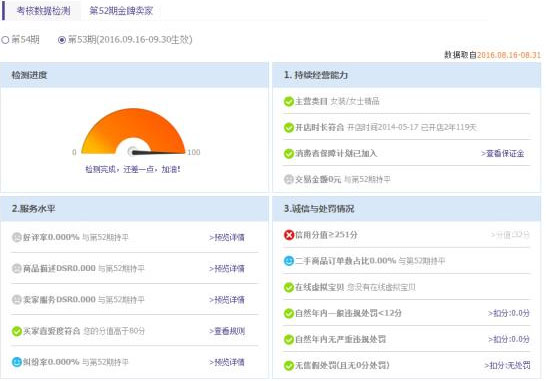Image resolution: width=546 pixels, height=381 pixels.
Task: Click the 您没有在线虚拟宝贝 text
Action: (381, 287)
